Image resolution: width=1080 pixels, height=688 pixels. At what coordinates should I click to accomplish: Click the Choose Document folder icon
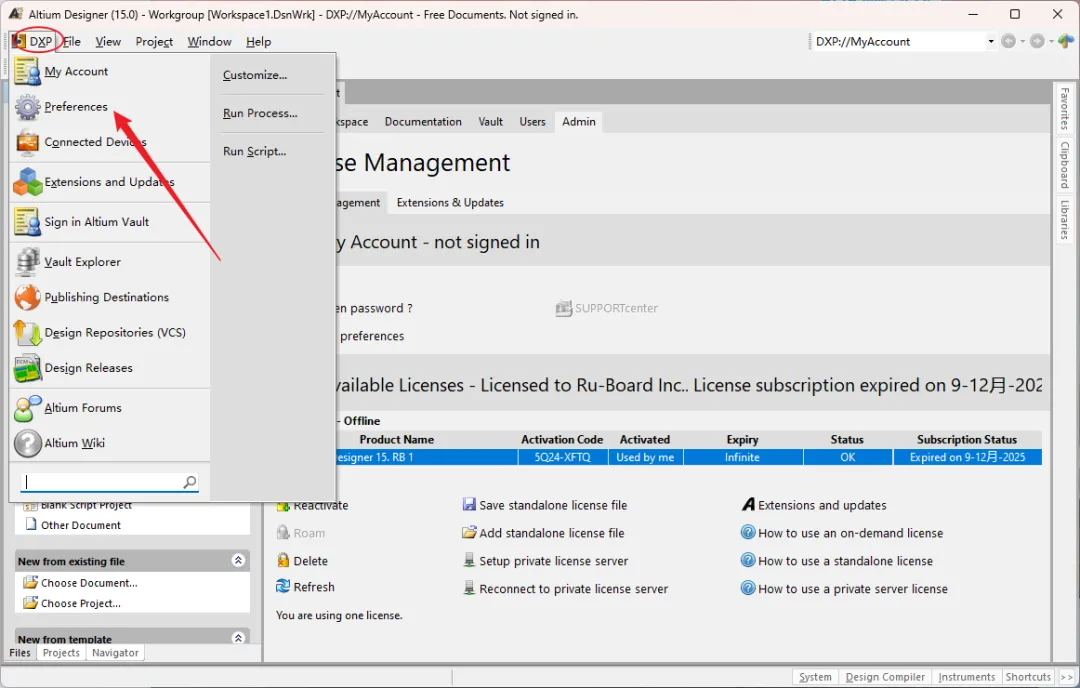coord(30,583)
